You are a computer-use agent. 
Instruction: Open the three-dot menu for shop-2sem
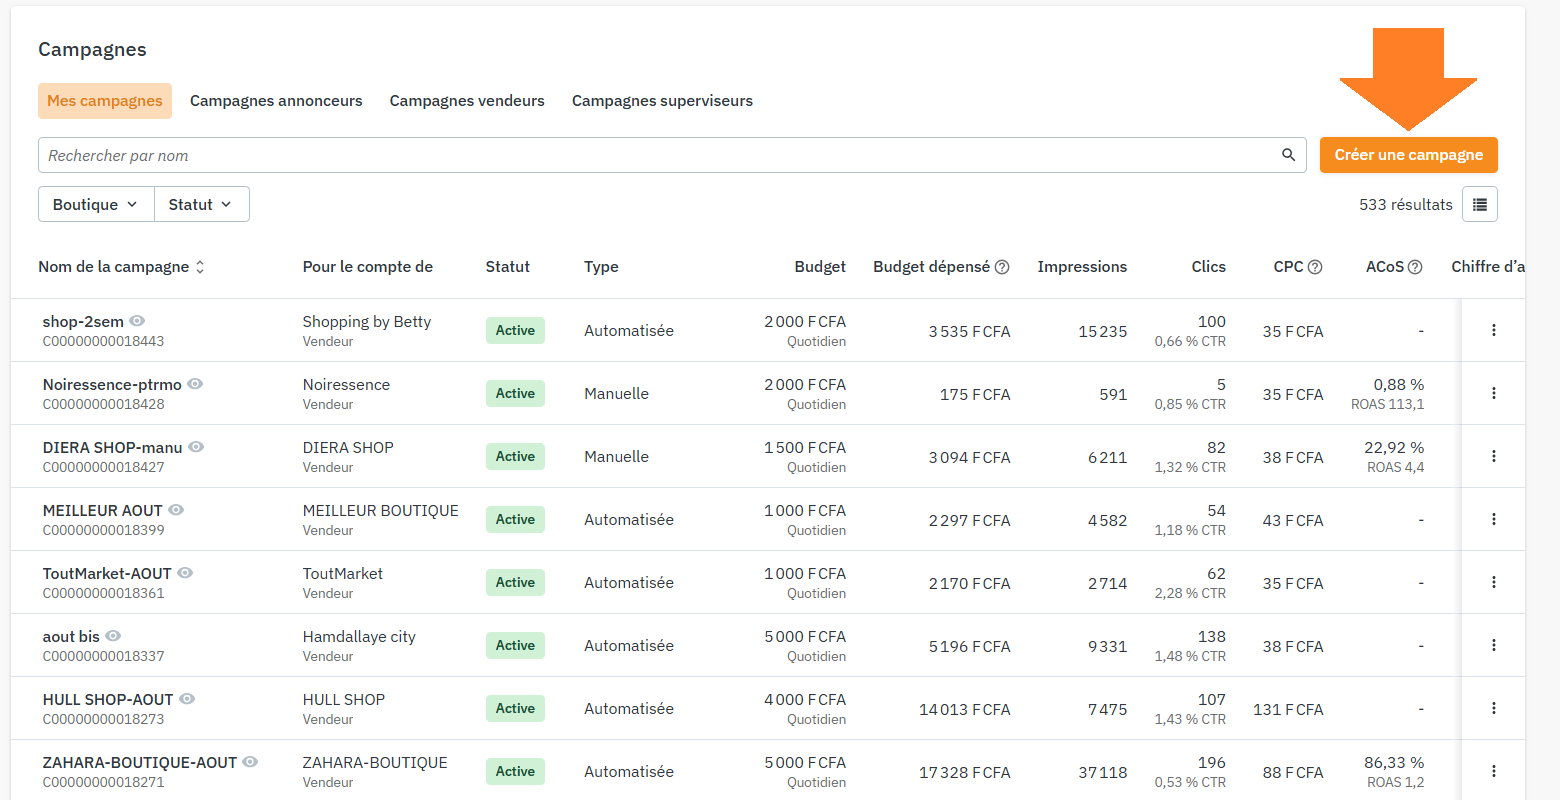pyautogui.click(x=1493, y=330)
